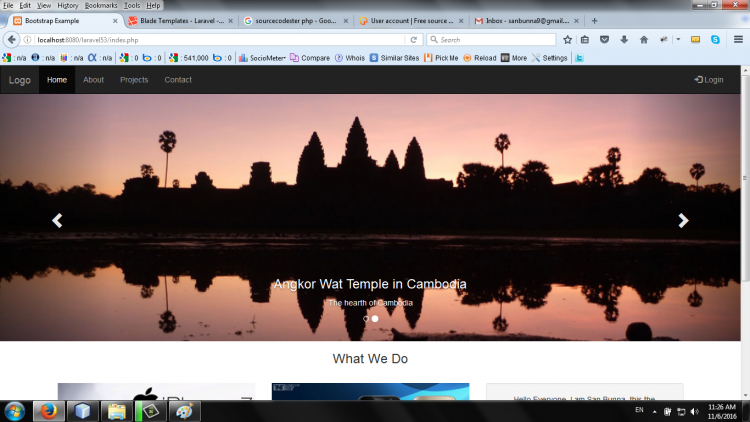Select second carousel indicator dot
This screenshot has width=750, height=422.
(375, 319)
